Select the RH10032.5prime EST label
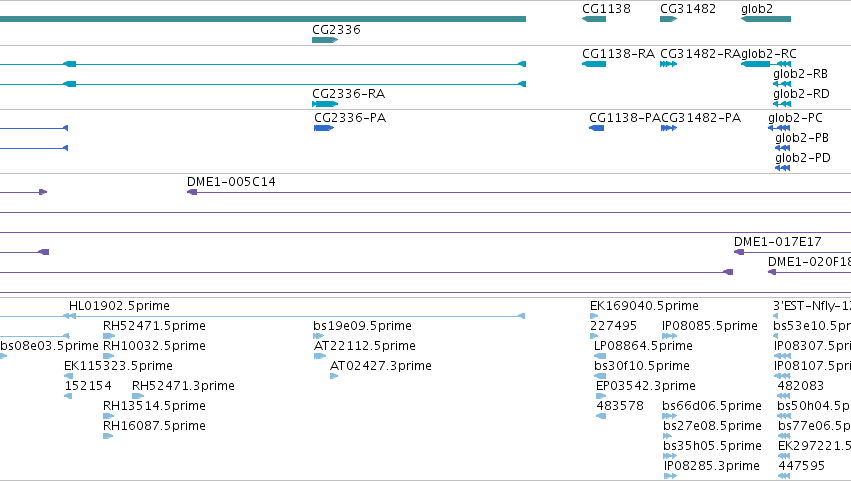The width and height of the screenshot is (851, 481). pos(154,346)
